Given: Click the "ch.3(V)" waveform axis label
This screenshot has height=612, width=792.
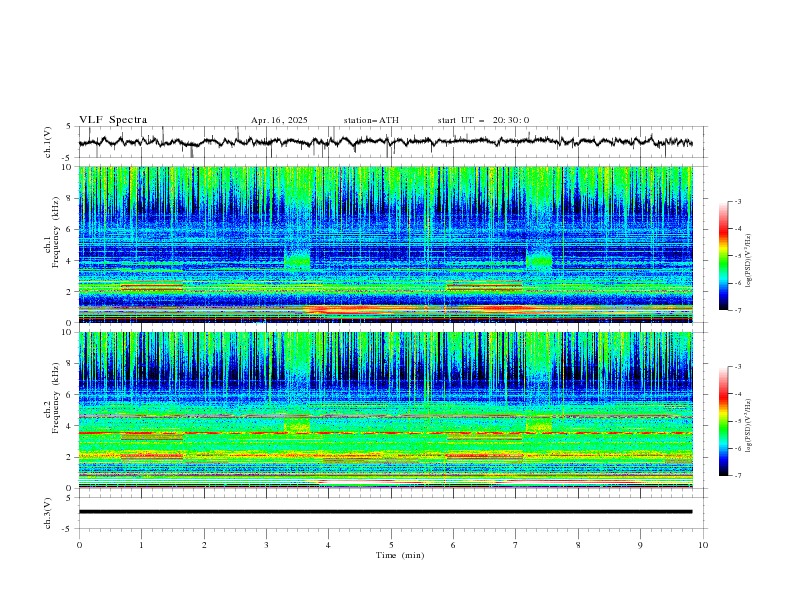Looking at the screenshot, I should tap(48, 513).
